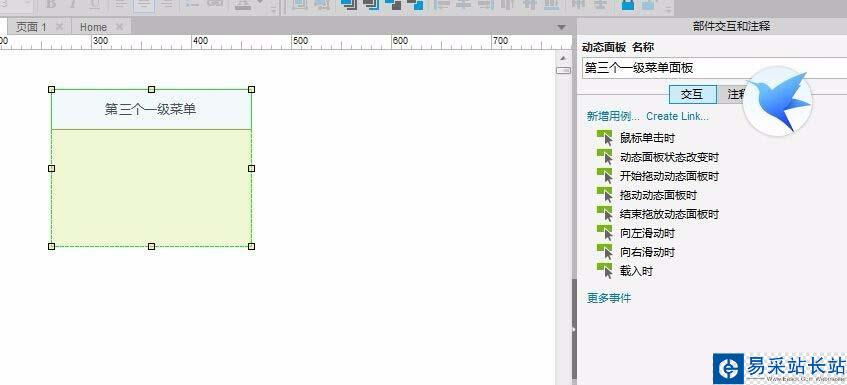Send selected widget backward one step
847x385 pixels.
click(415, 4)
